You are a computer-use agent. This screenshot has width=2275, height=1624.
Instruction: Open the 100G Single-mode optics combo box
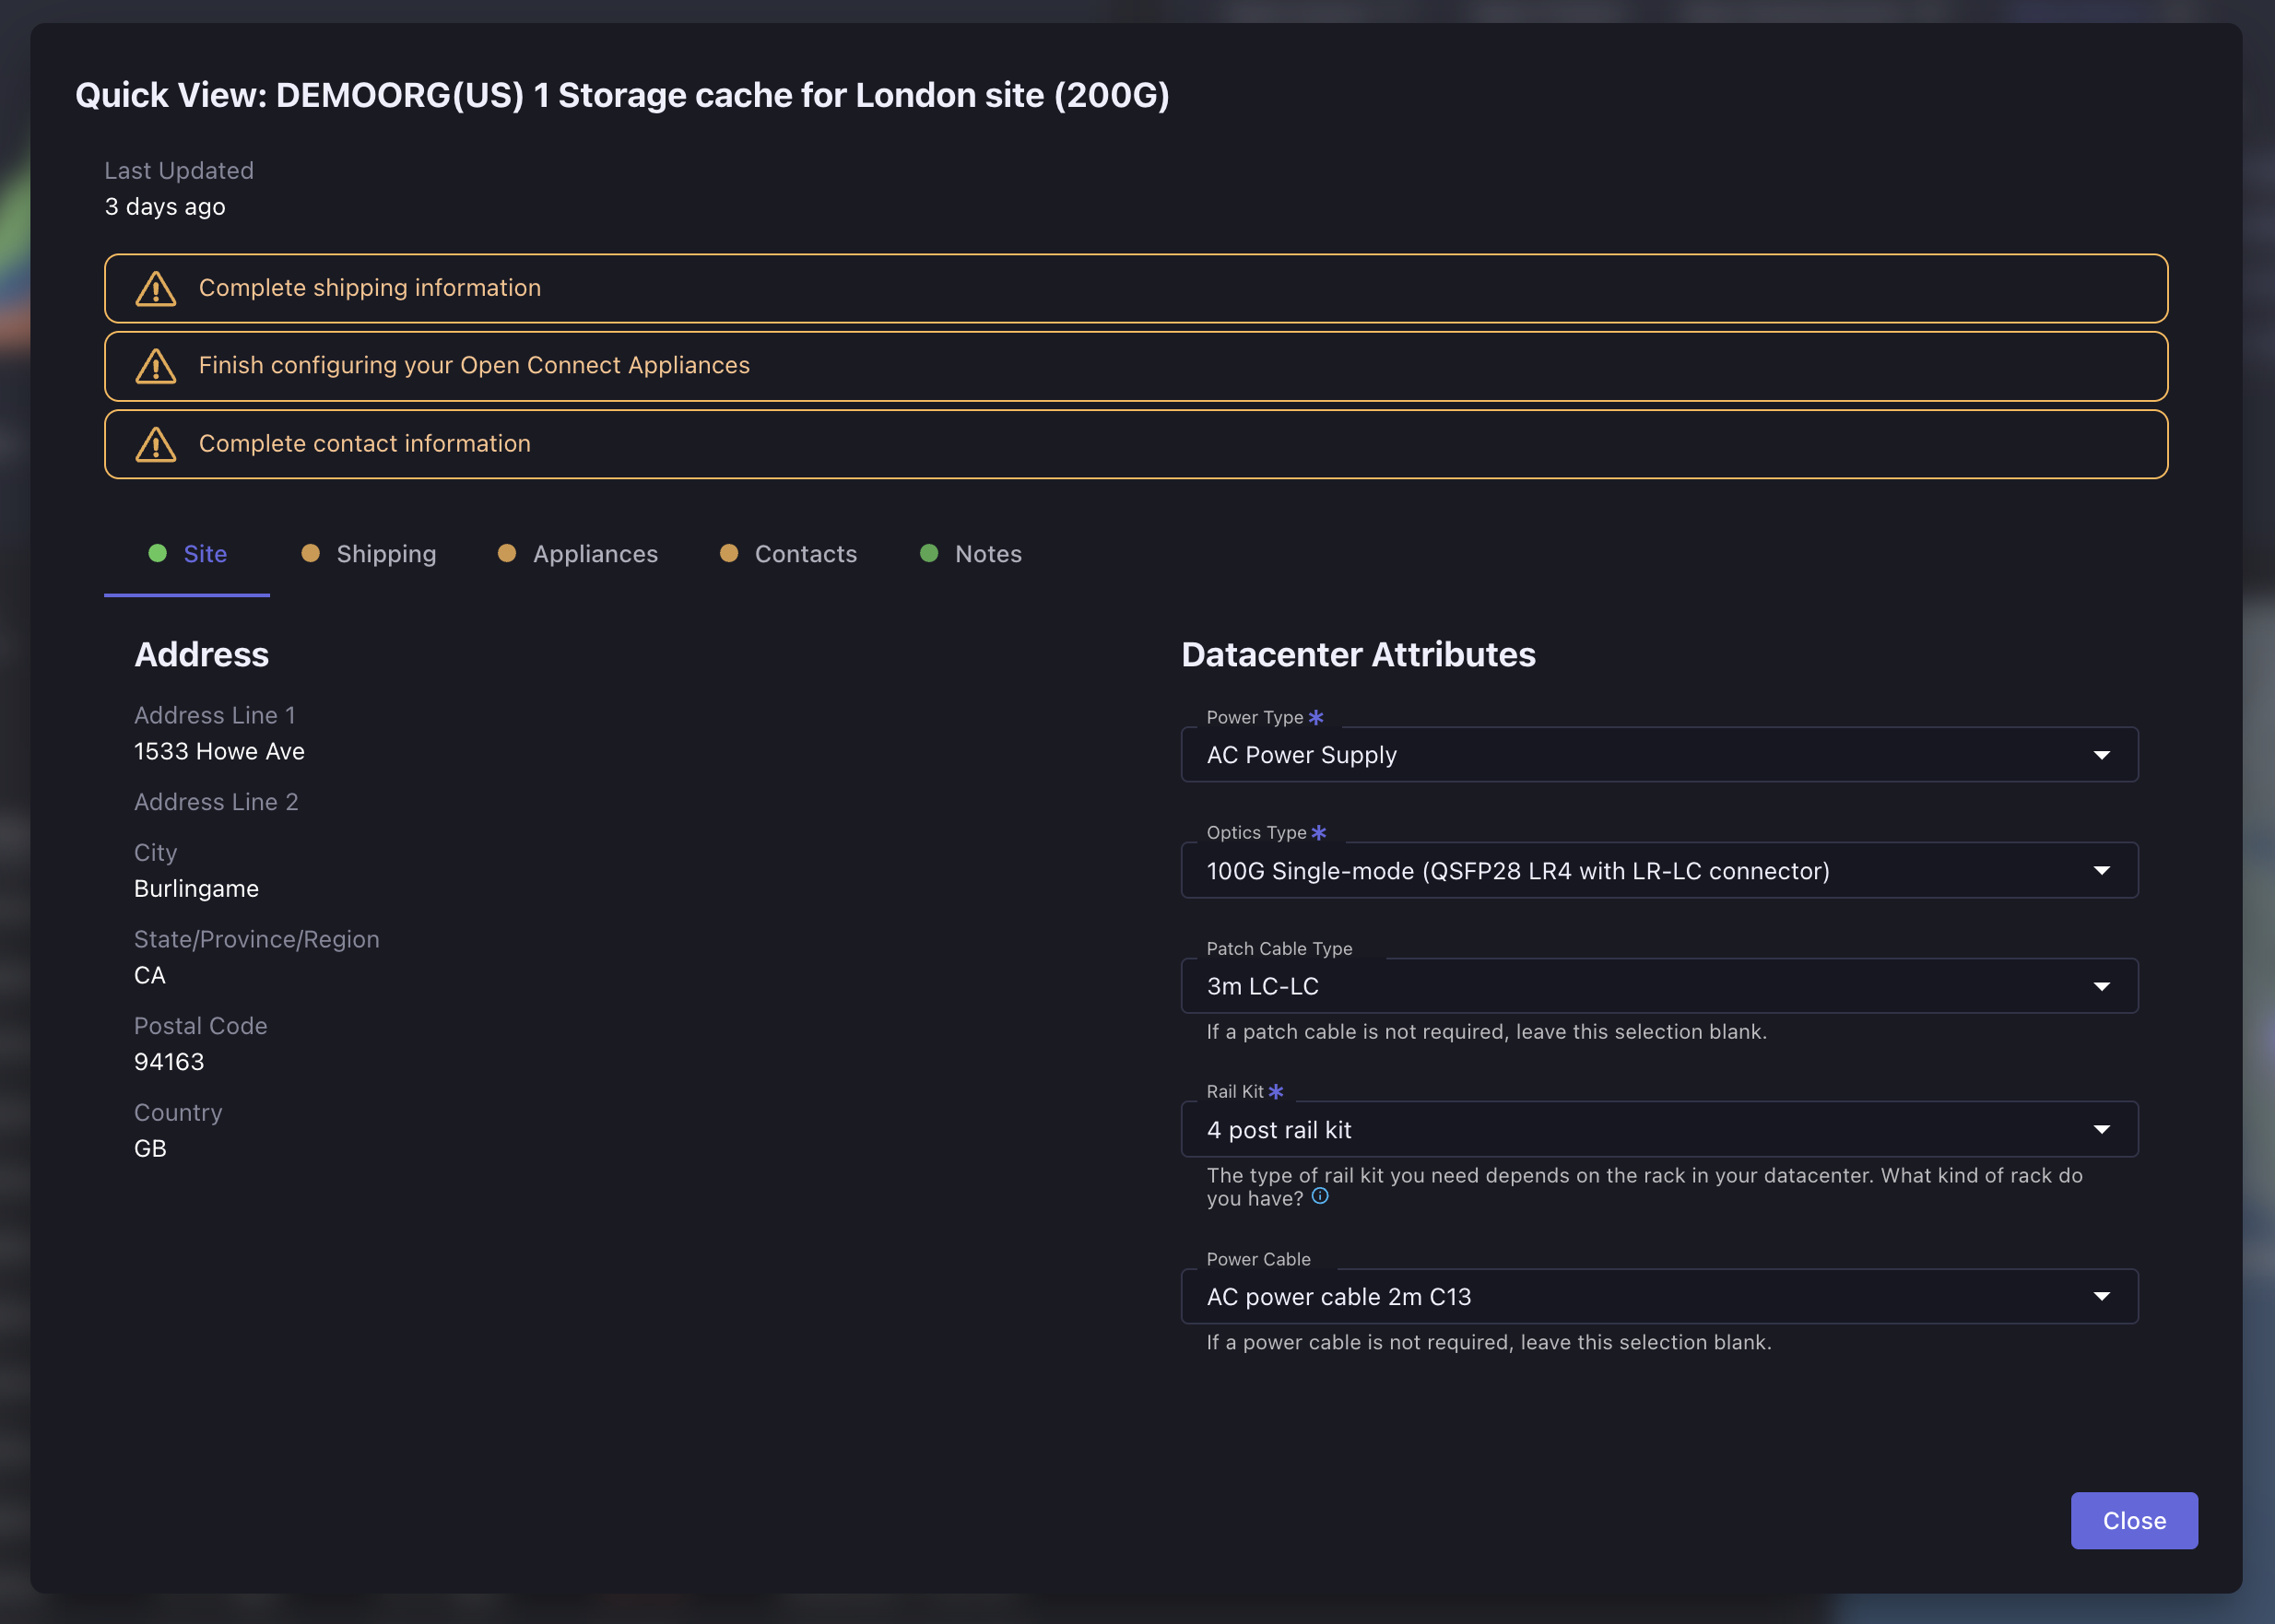click(x=1659, y=871)
